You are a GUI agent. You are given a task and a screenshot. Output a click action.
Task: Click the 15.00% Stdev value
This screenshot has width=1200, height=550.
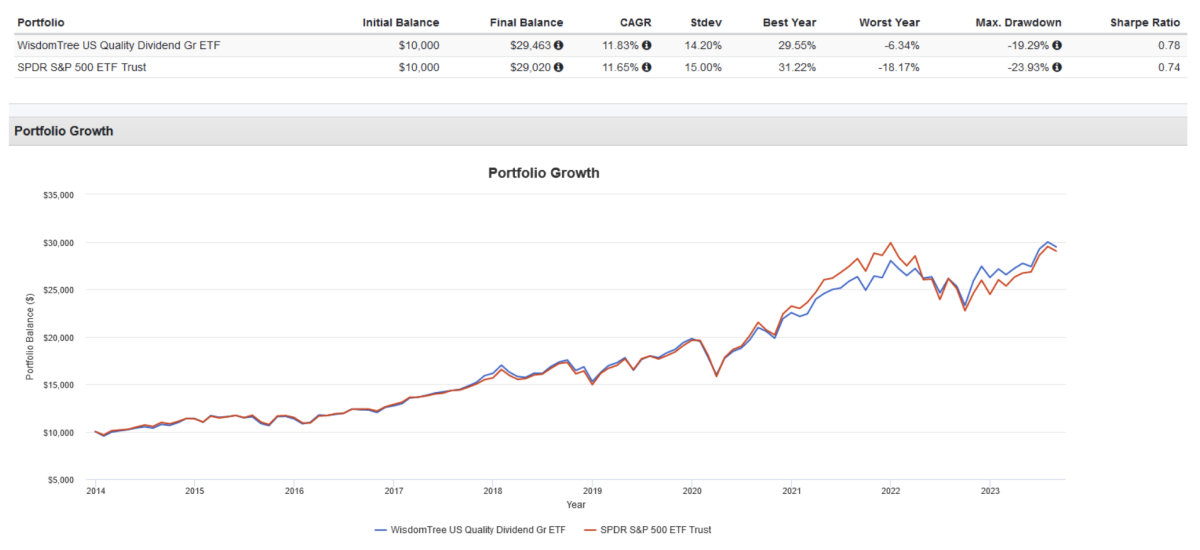click(x=702, y=67)
